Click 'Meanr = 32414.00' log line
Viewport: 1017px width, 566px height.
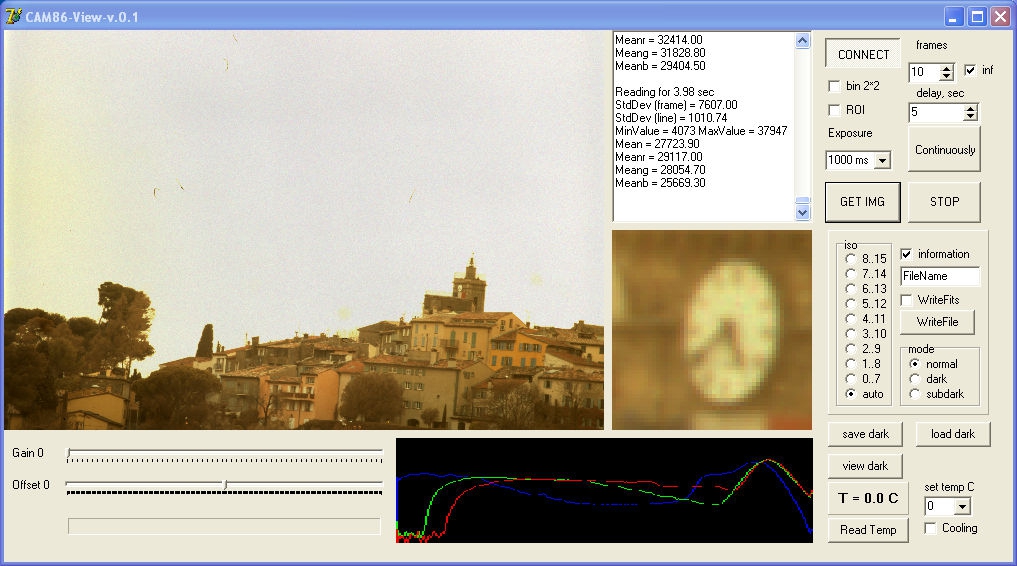coord(658,40)
